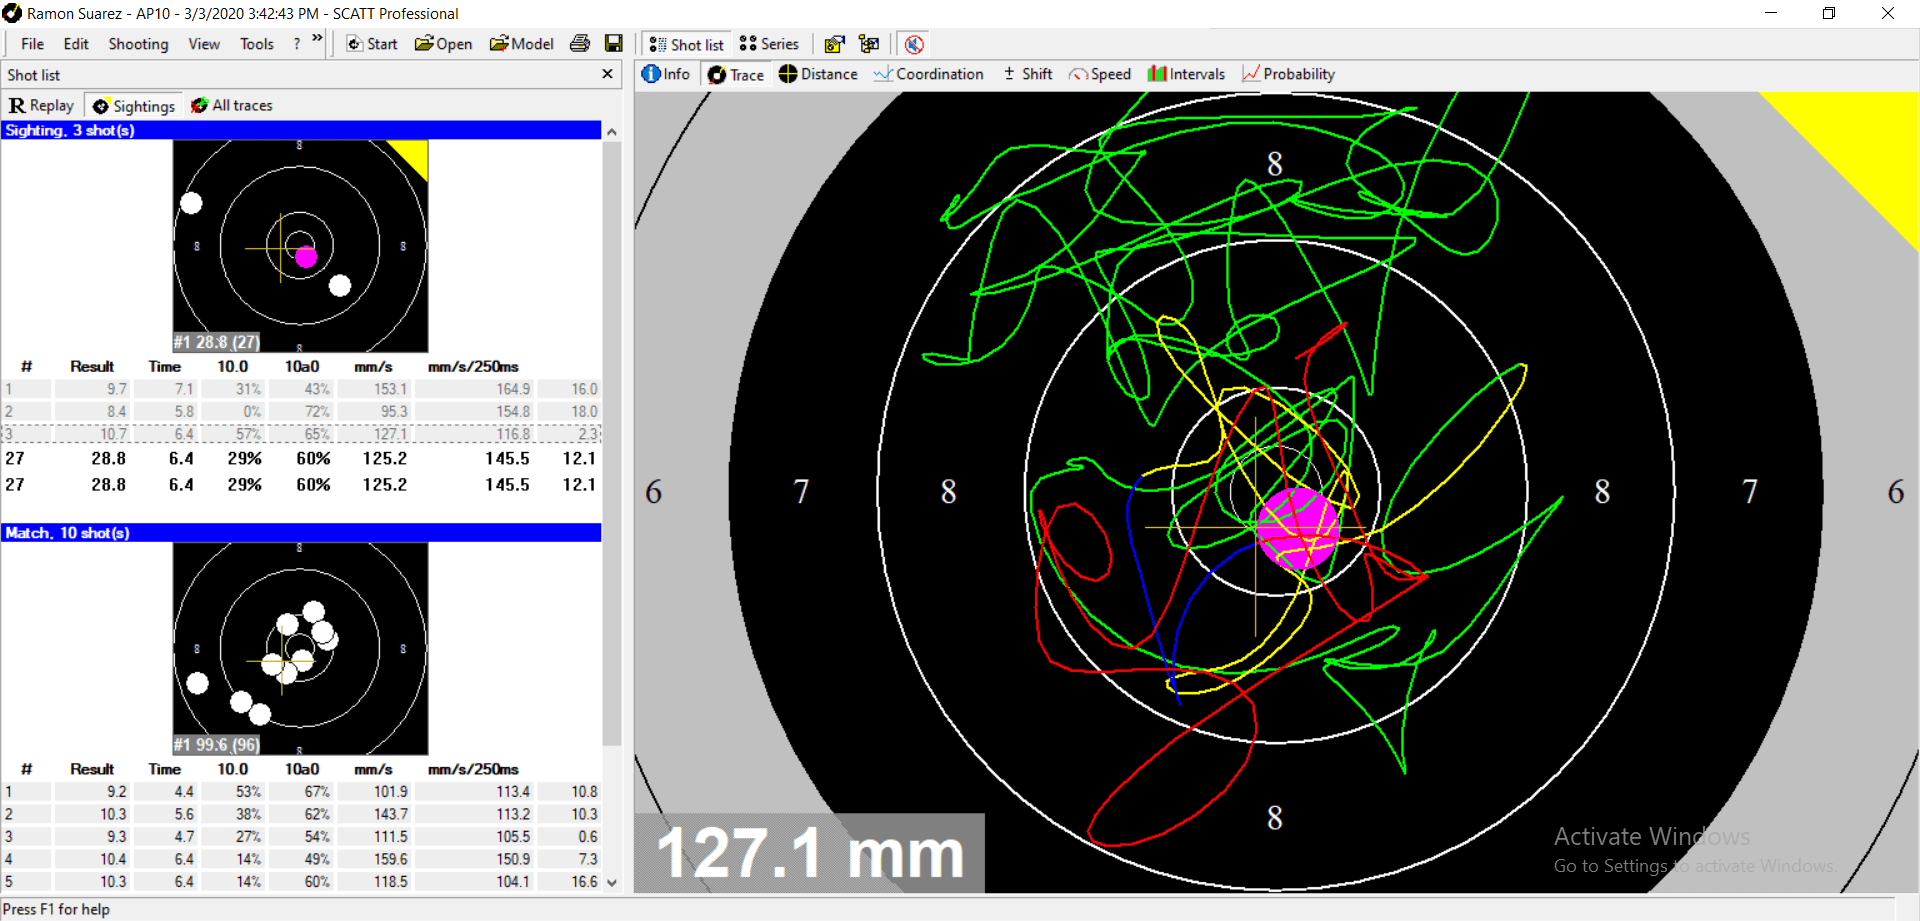1920x921 pixels.
Task: Toggle the Shot list panel button
Action: point(686,44)
